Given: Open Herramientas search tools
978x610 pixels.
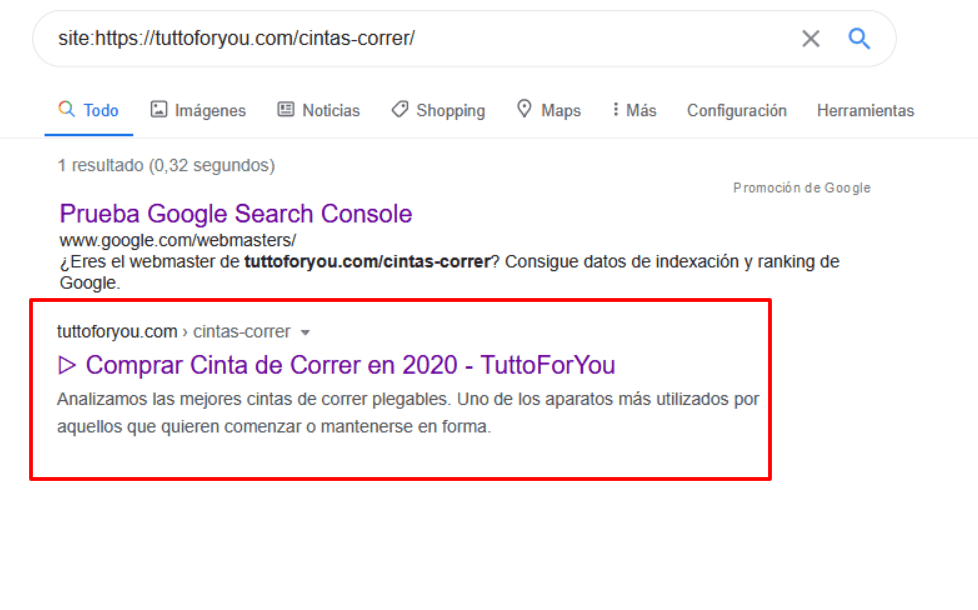Looking at the screenshot, I should (x=865, y=110).
